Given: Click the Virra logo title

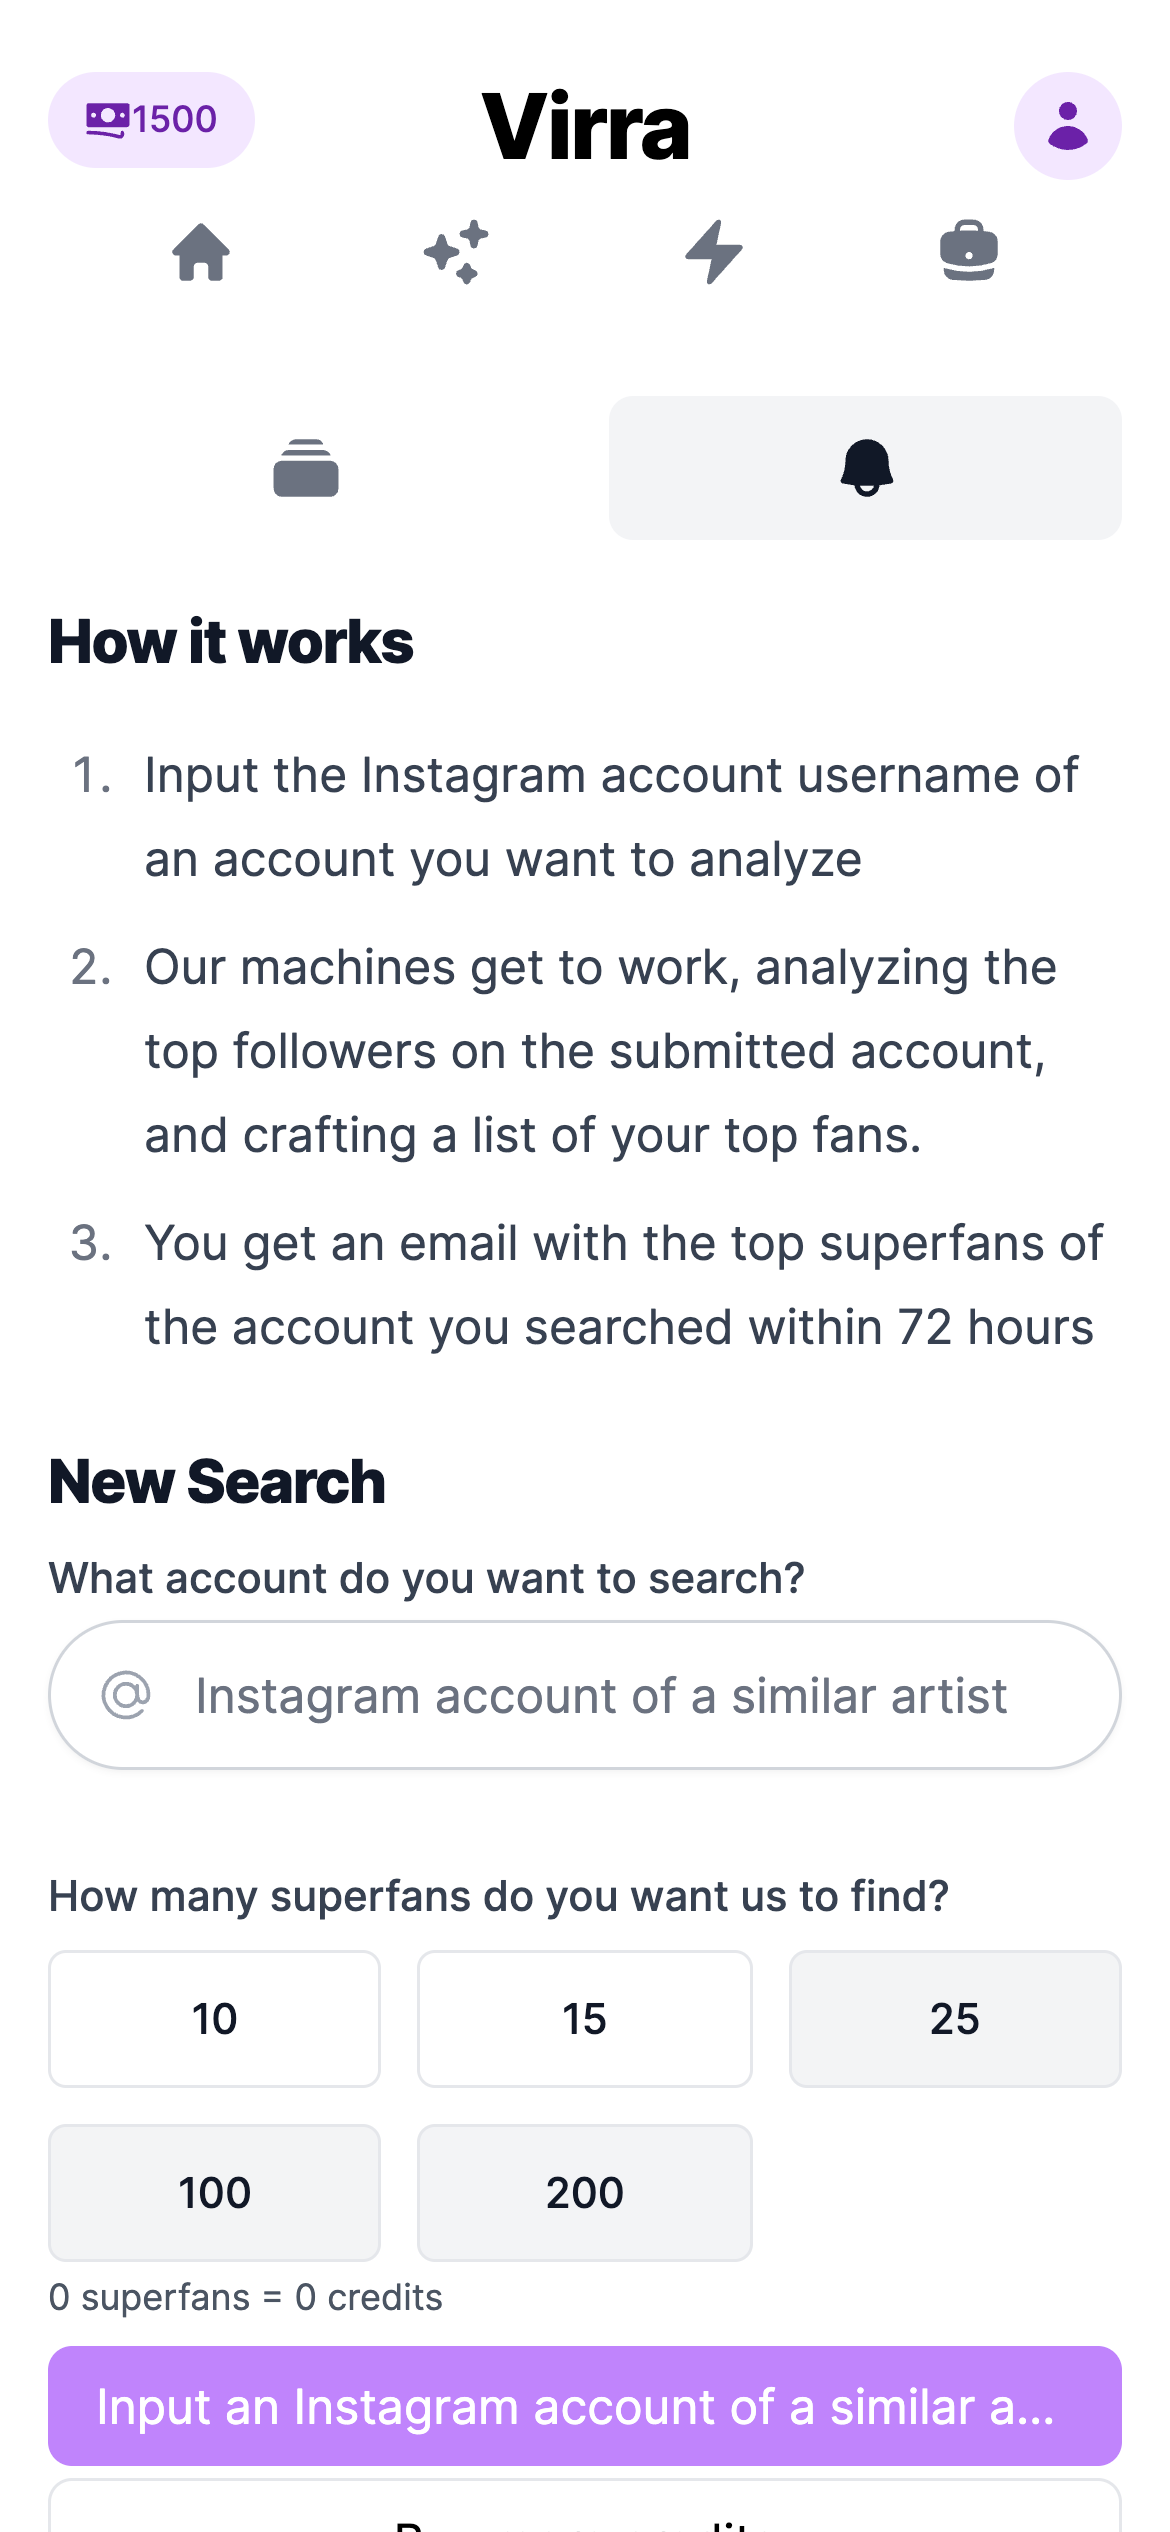Looking at the screenshot, I should [x=585, y=126].
